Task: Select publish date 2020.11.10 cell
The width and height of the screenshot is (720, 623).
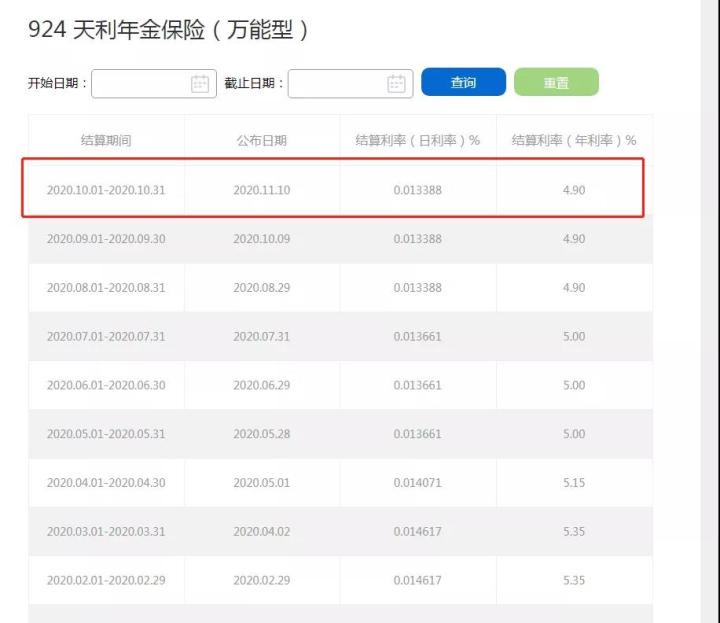Action: pyautogui.click(x=262, y=190)
